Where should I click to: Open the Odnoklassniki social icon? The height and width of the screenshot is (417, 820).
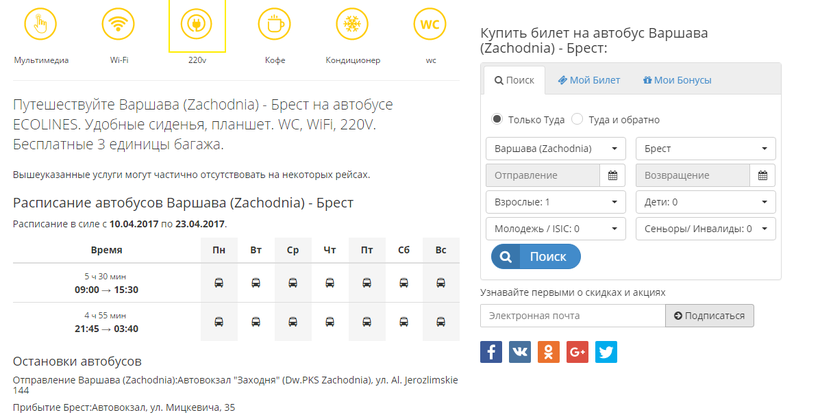tap(549, 352)
